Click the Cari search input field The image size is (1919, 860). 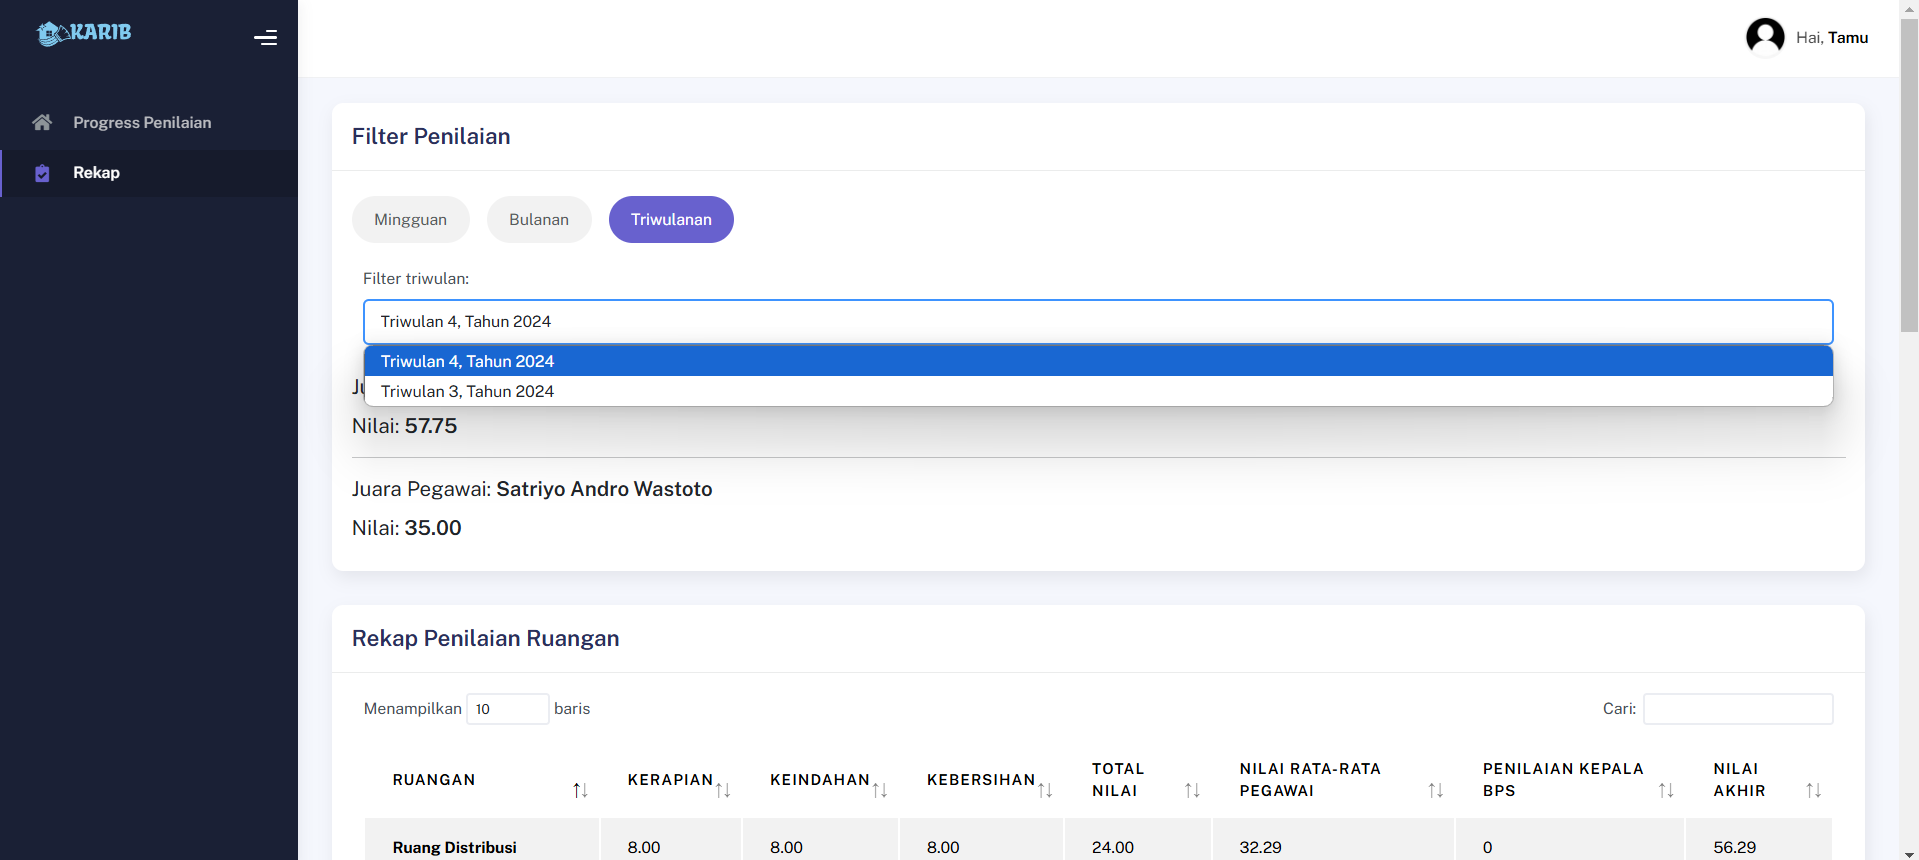pos(1737,709)
